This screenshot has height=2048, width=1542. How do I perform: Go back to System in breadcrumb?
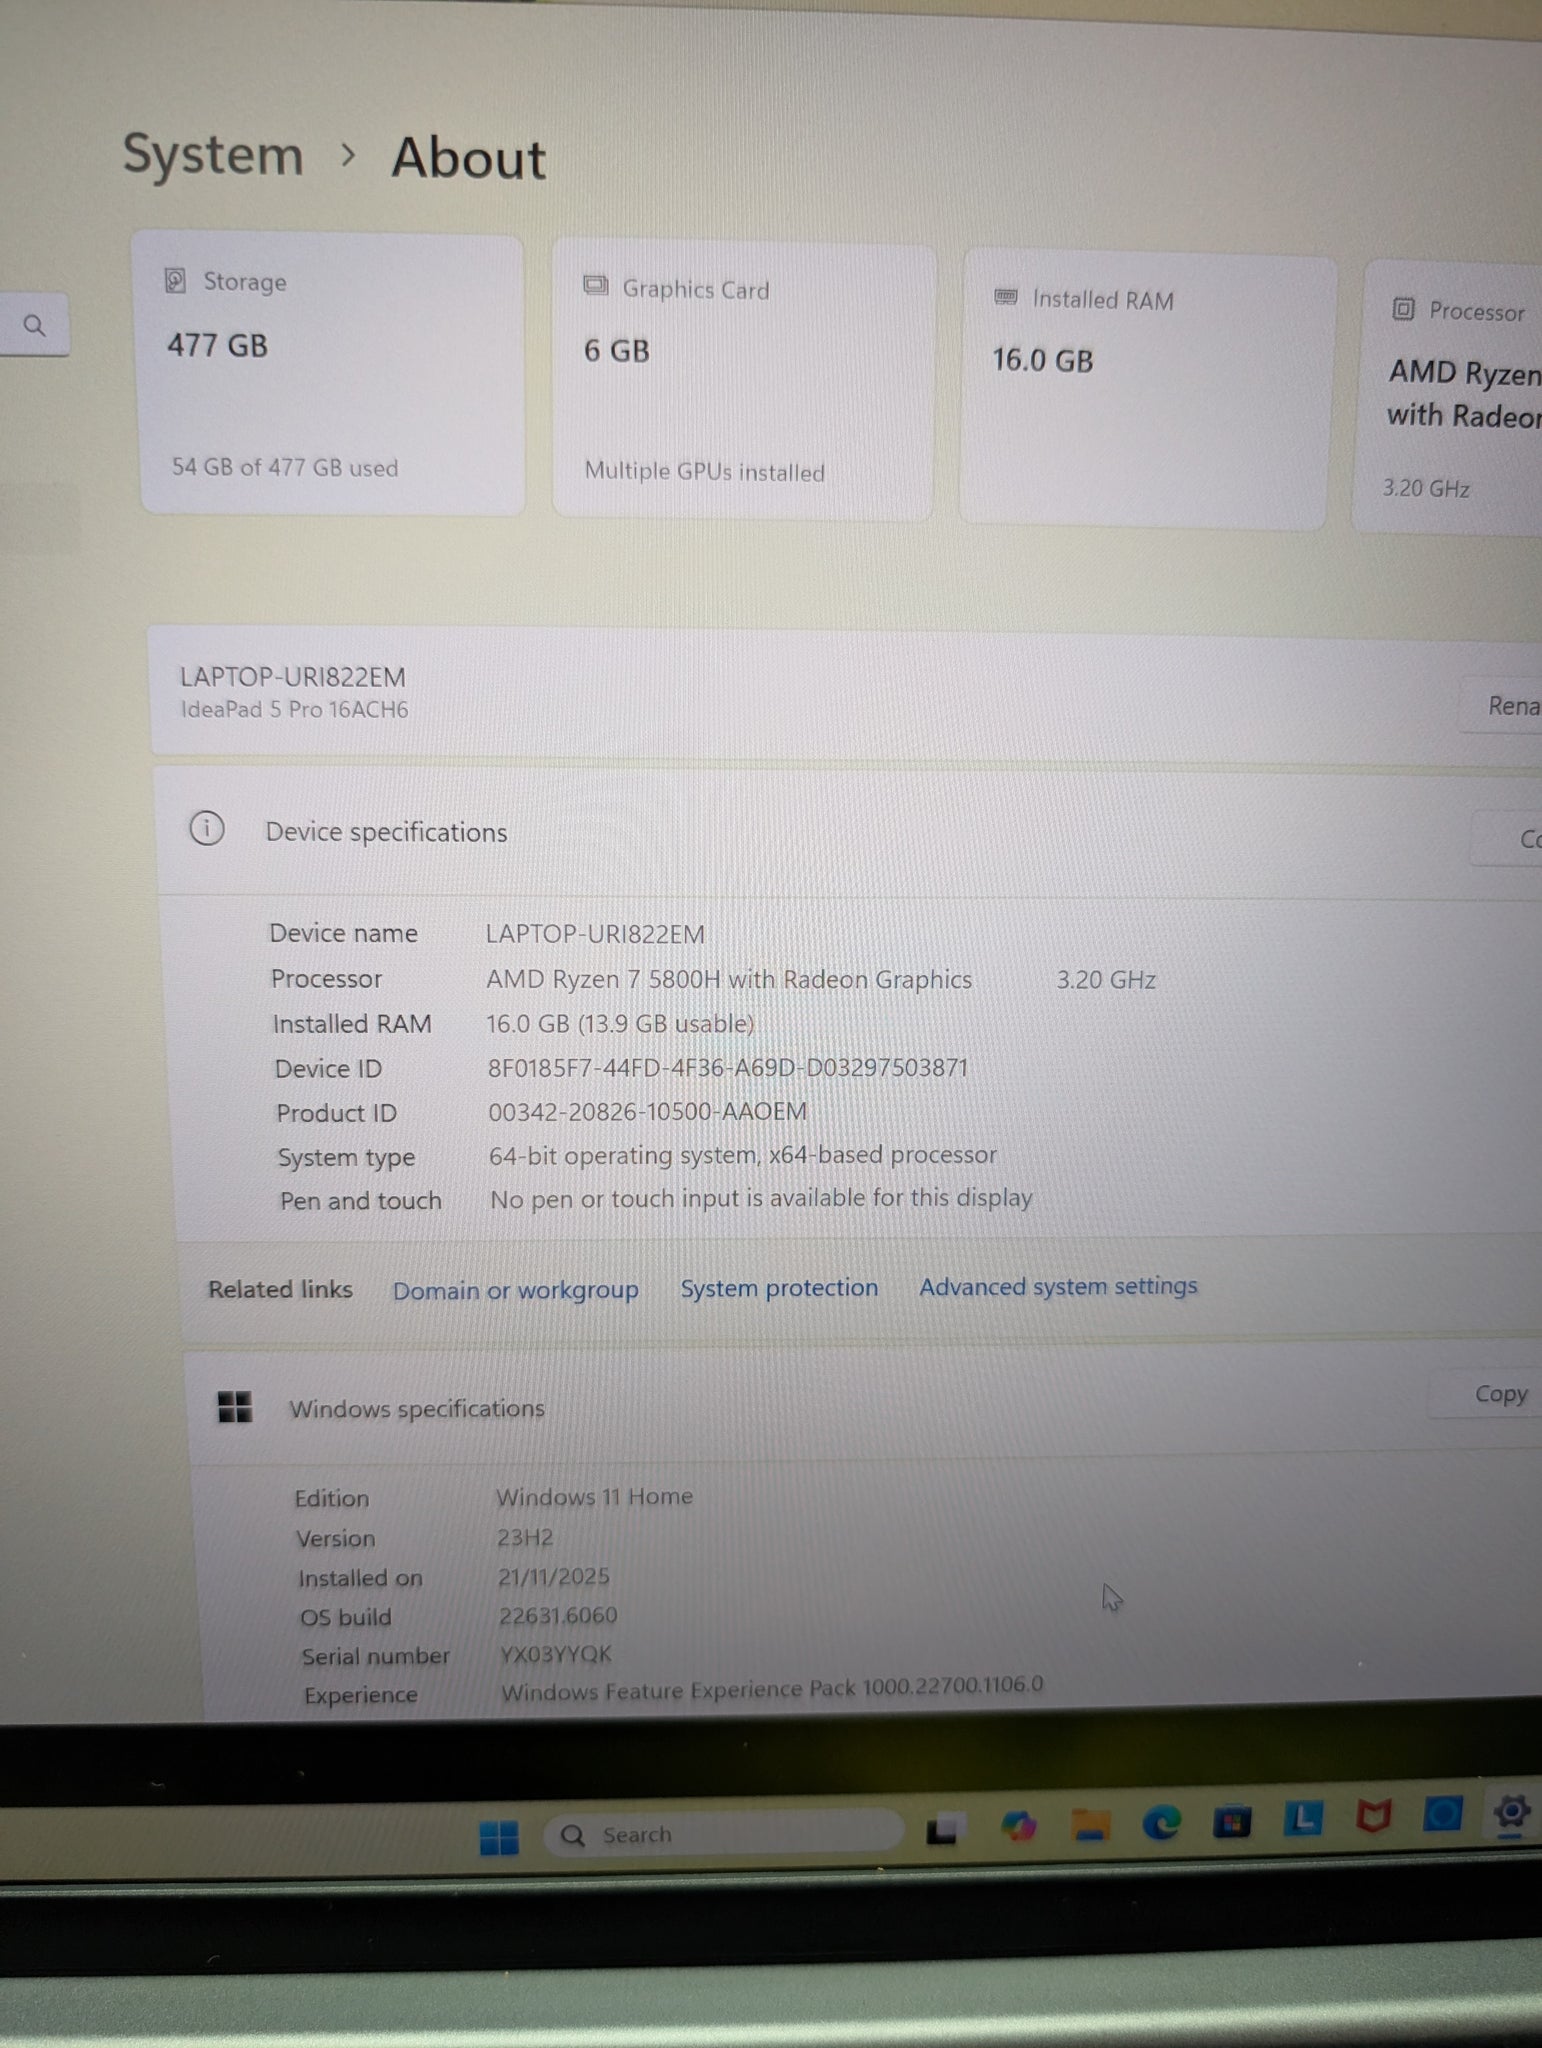tap(212, 156)
